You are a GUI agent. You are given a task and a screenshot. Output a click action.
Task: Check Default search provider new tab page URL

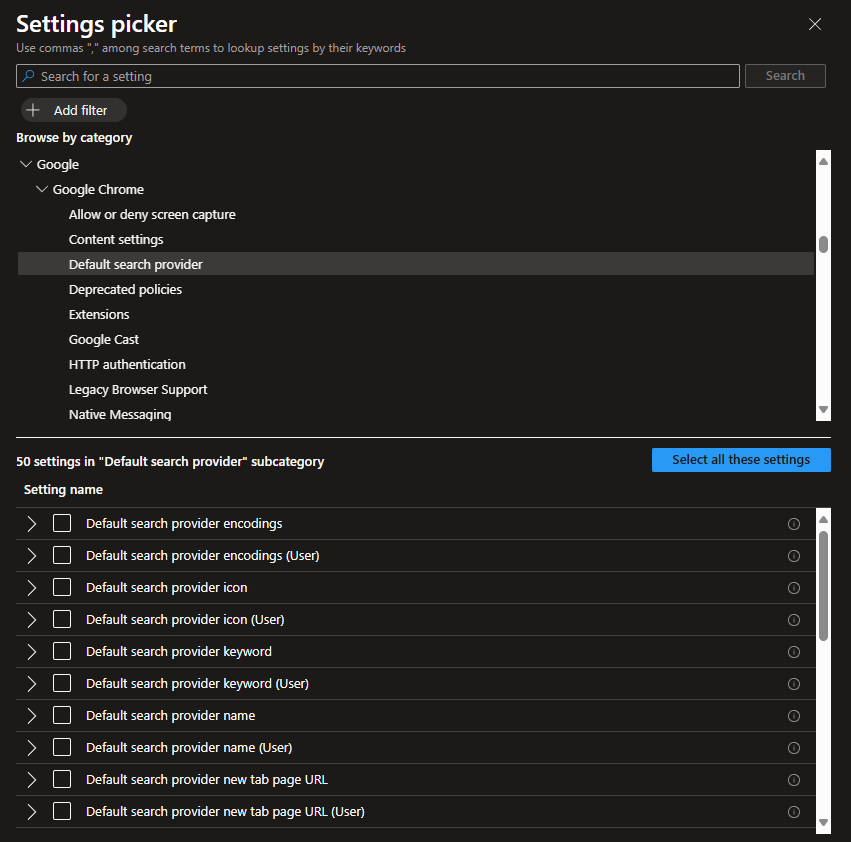click(x=62, y=780)
